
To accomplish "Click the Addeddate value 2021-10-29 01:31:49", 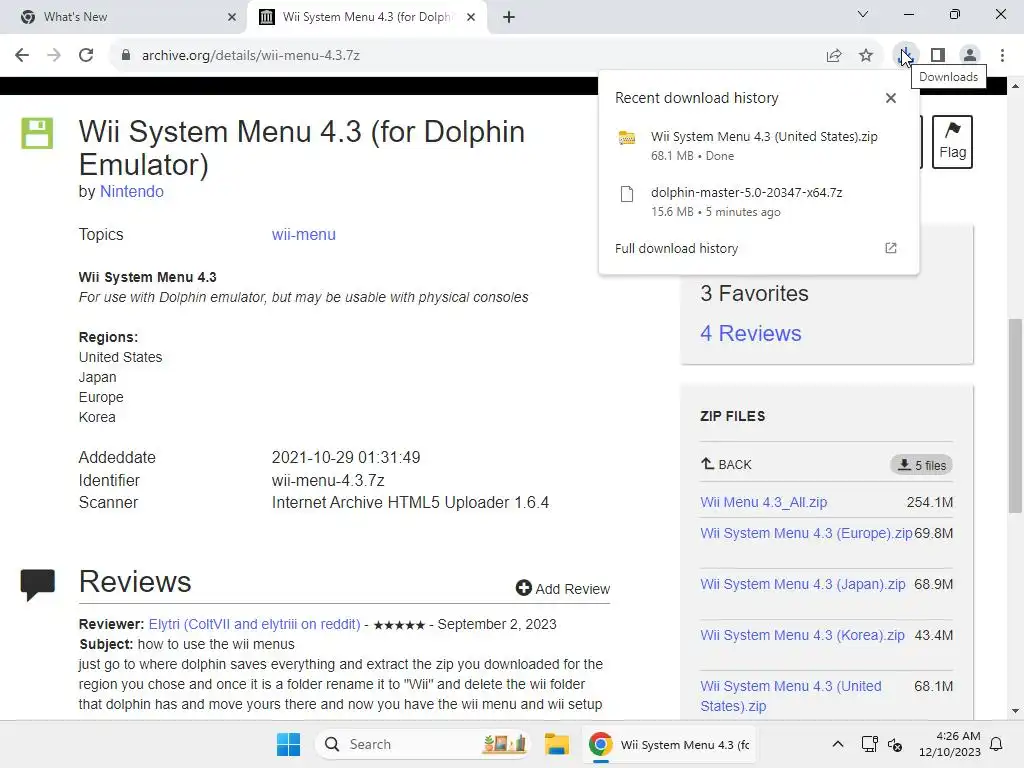I will click(346, 458).
